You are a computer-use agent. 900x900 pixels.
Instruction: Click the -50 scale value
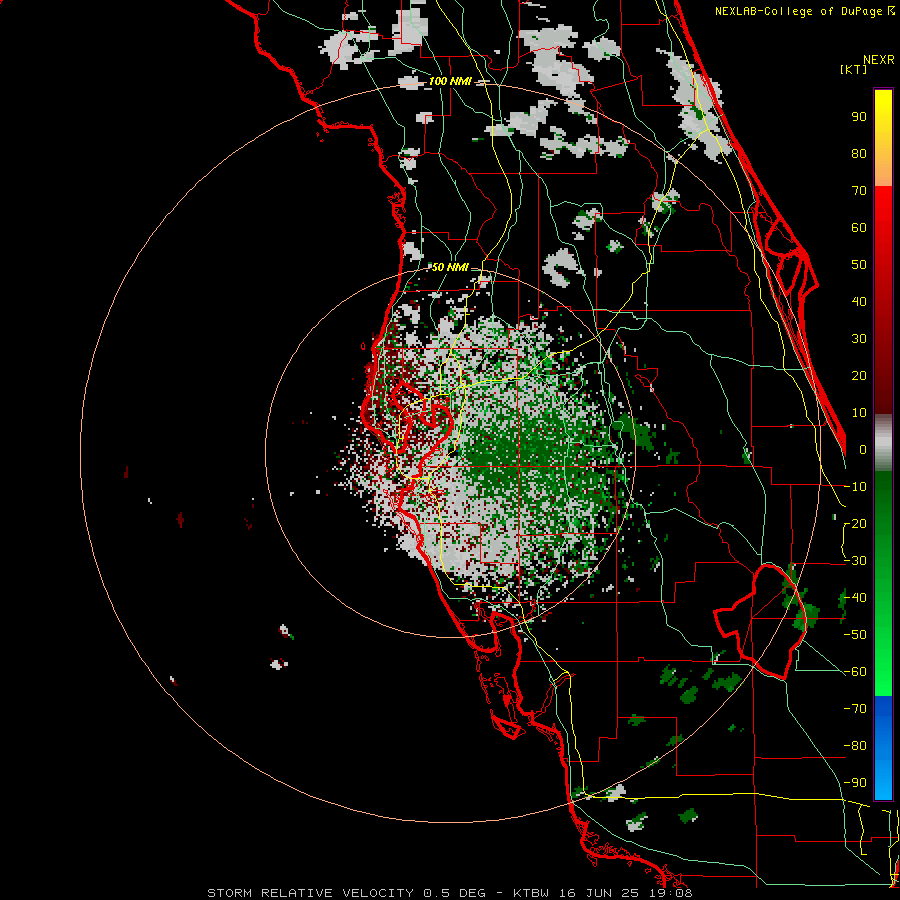click(x=855, y=635)
